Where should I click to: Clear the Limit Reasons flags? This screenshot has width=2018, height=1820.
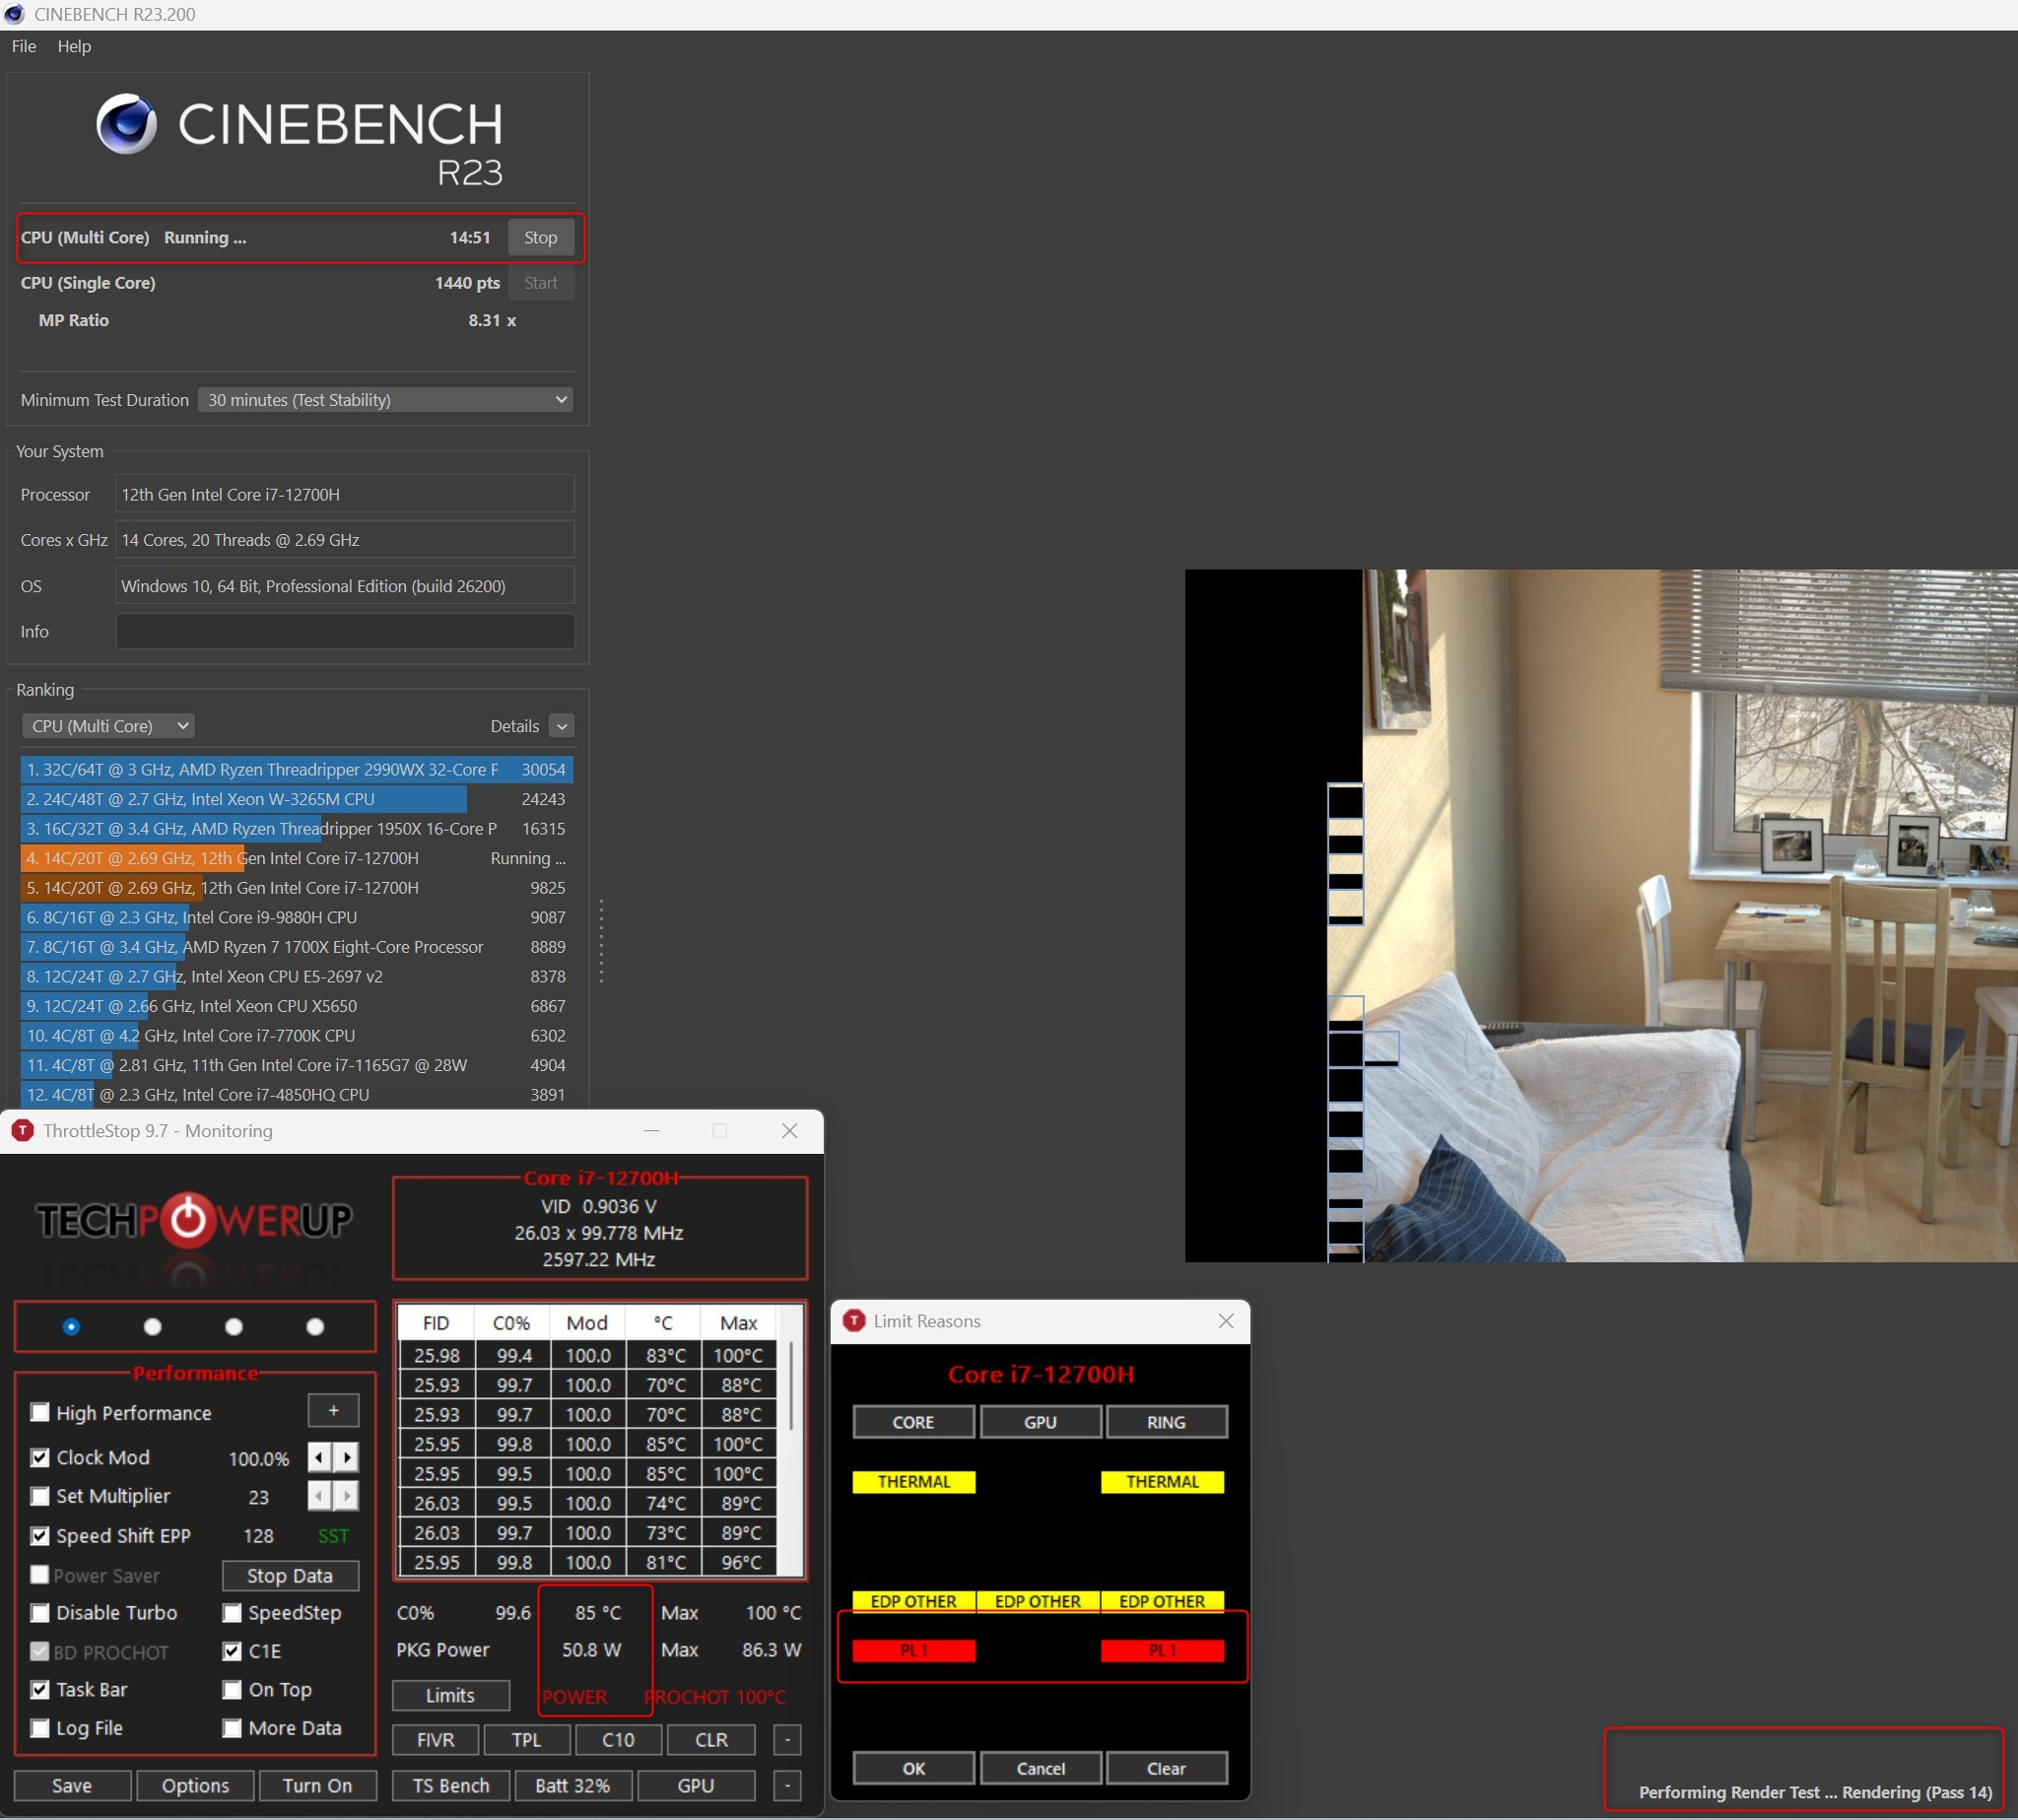click(1167, 1769)
